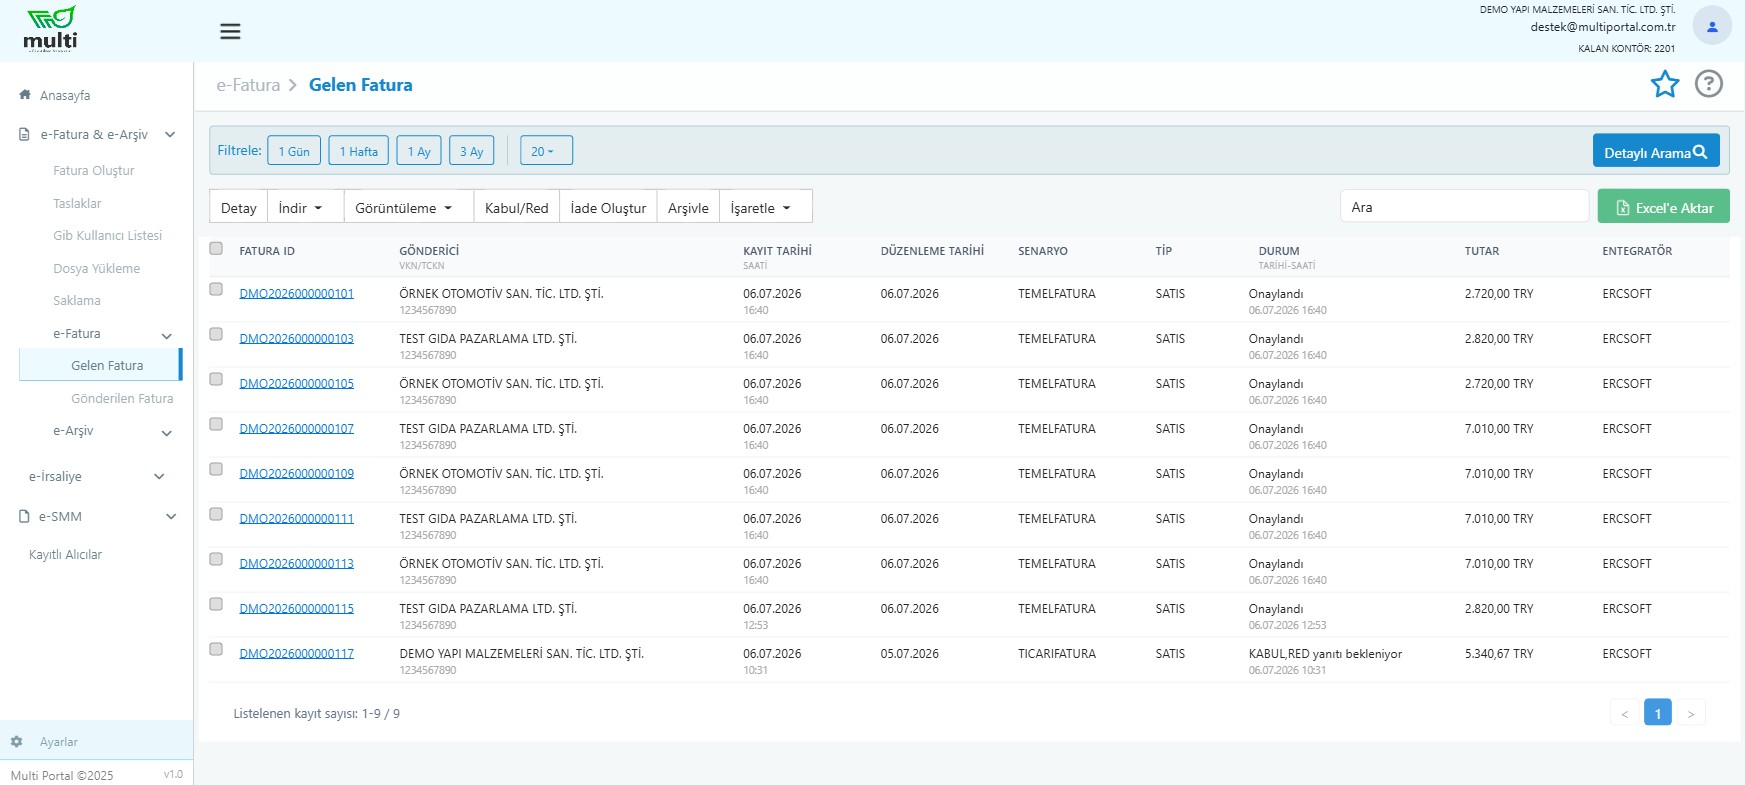Image resolution: width=1745 pixels, height=785 pixels.
Task: Select checkbox for invoice DMO2026000000117
Action: point(216,649)
